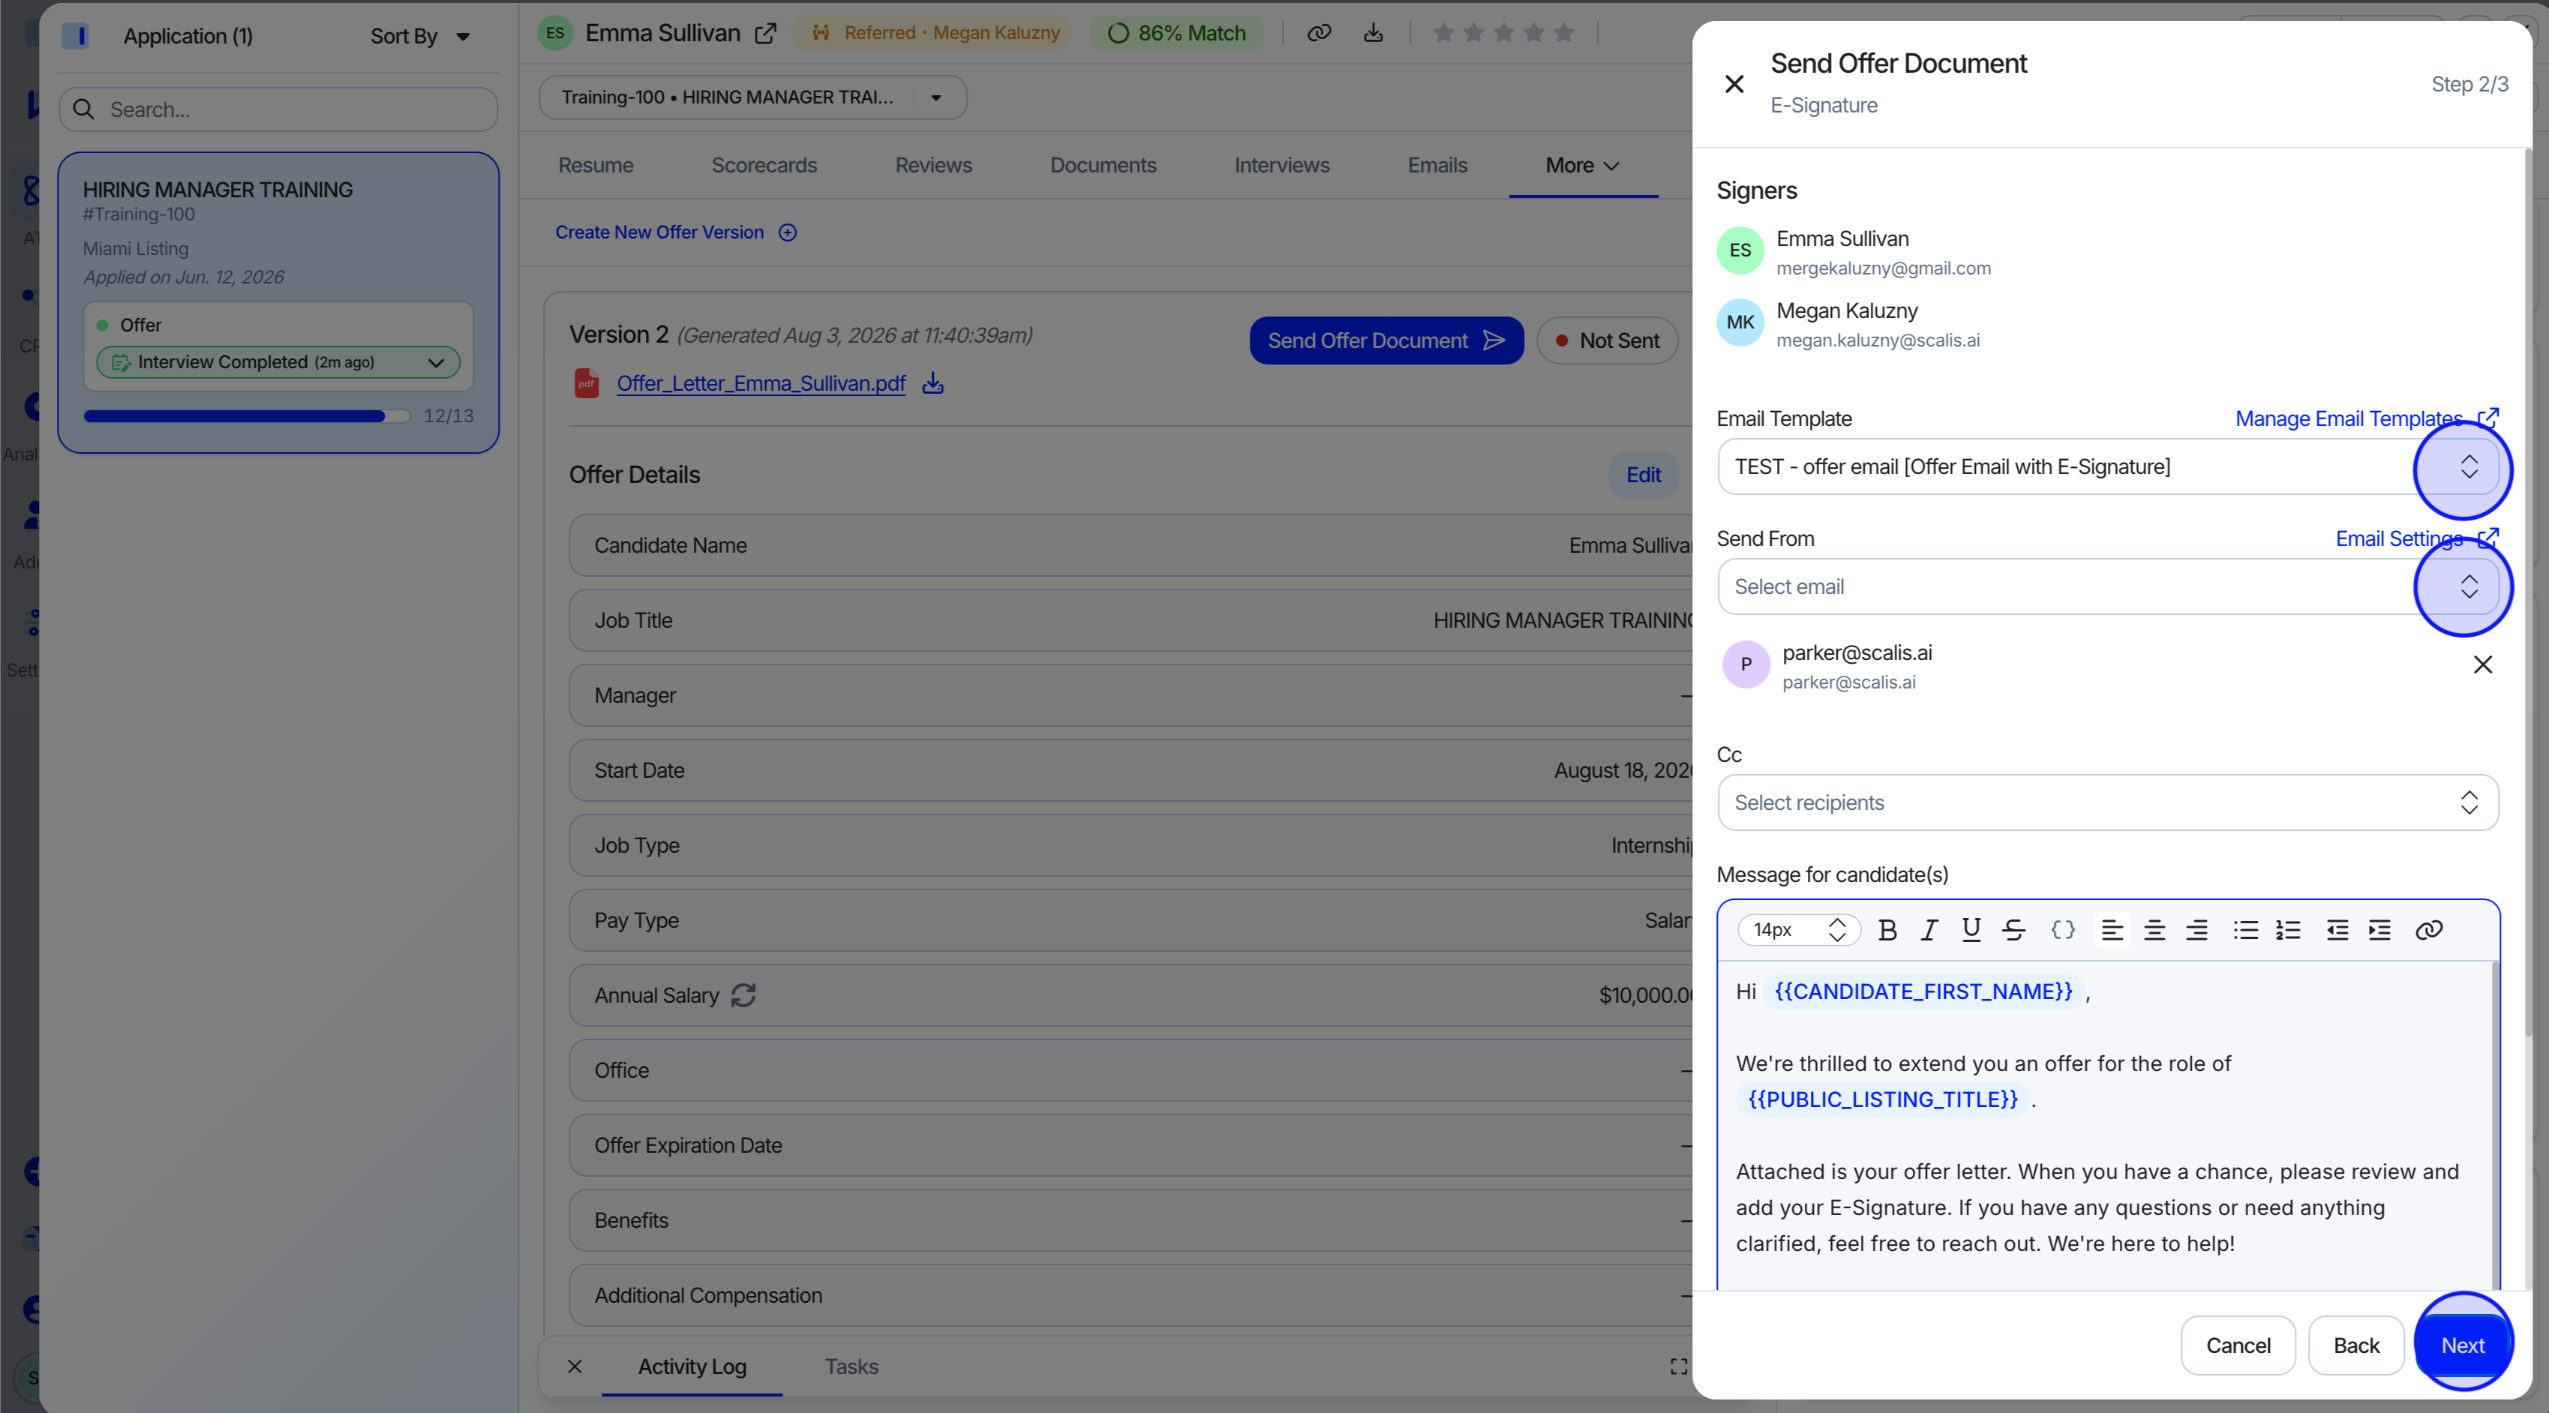Screen dimensions: 2549x1413
Task: Click the Referred Megan Kaluzny badge
Action: click(x=934, y=33)
